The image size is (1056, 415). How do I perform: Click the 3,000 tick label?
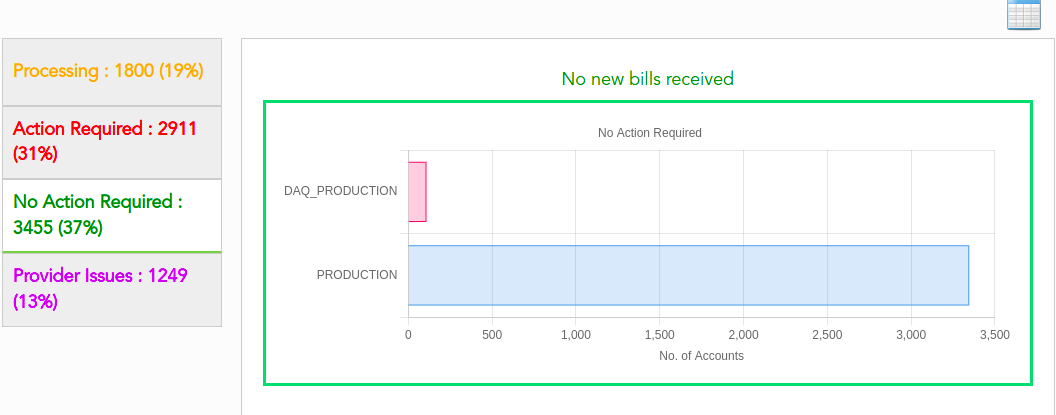911,335
